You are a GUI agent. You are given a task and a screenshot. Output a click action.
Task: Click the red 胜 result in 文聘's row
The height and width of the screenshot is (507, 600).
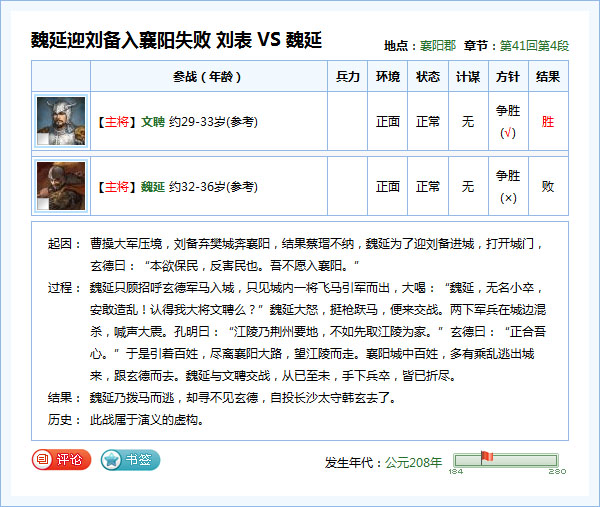click(548, 122)
